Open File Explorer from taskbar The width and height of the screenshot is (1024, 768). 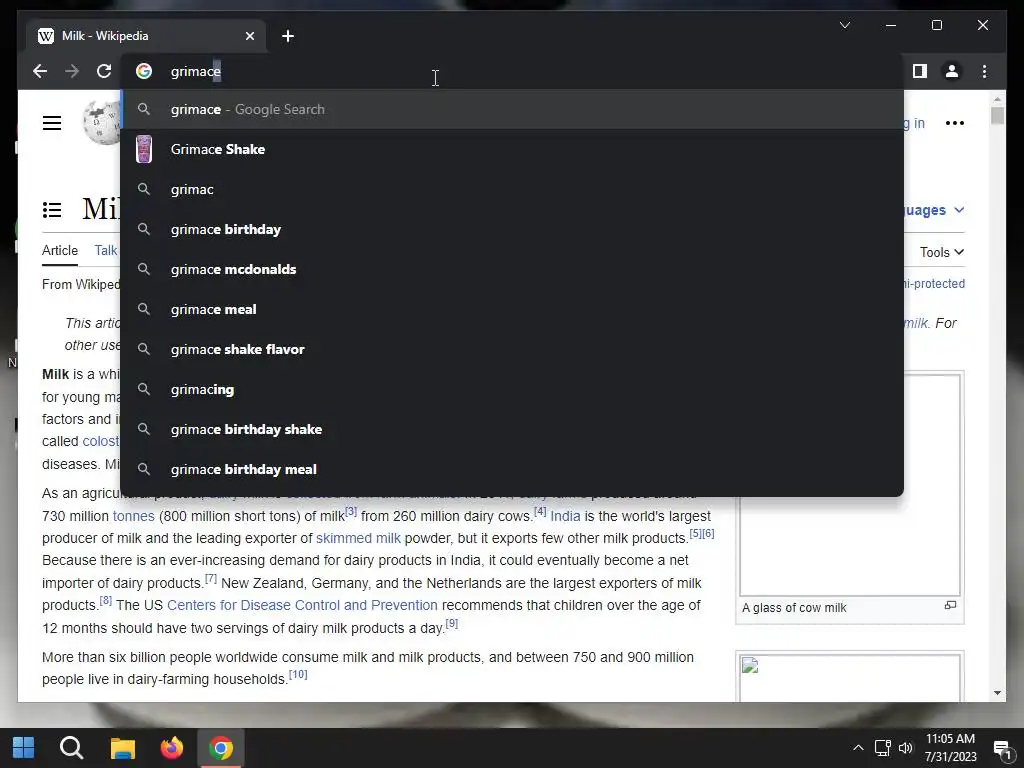click(x=122, y=748)
